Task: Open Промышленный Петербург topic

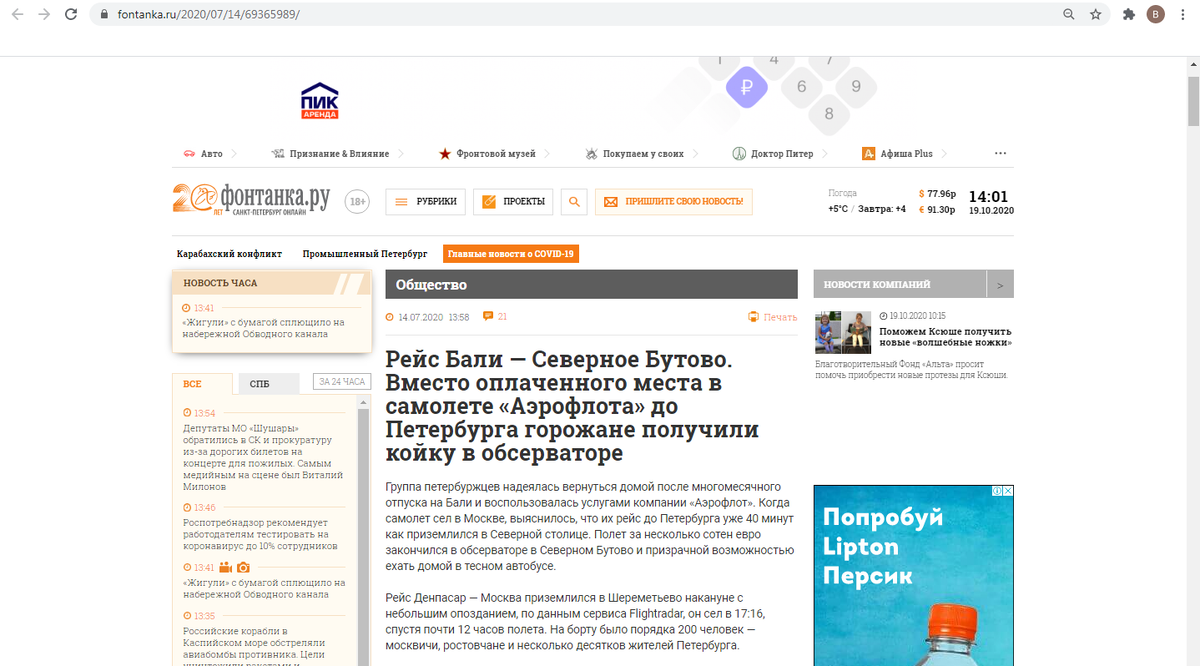Action: click(365, 254)
